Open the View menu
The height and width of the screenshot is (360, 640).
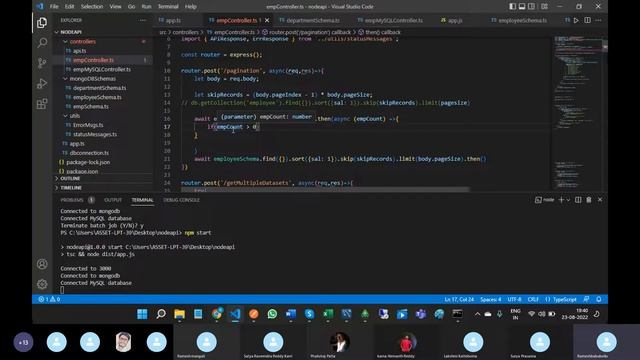(x=116, y=7)
